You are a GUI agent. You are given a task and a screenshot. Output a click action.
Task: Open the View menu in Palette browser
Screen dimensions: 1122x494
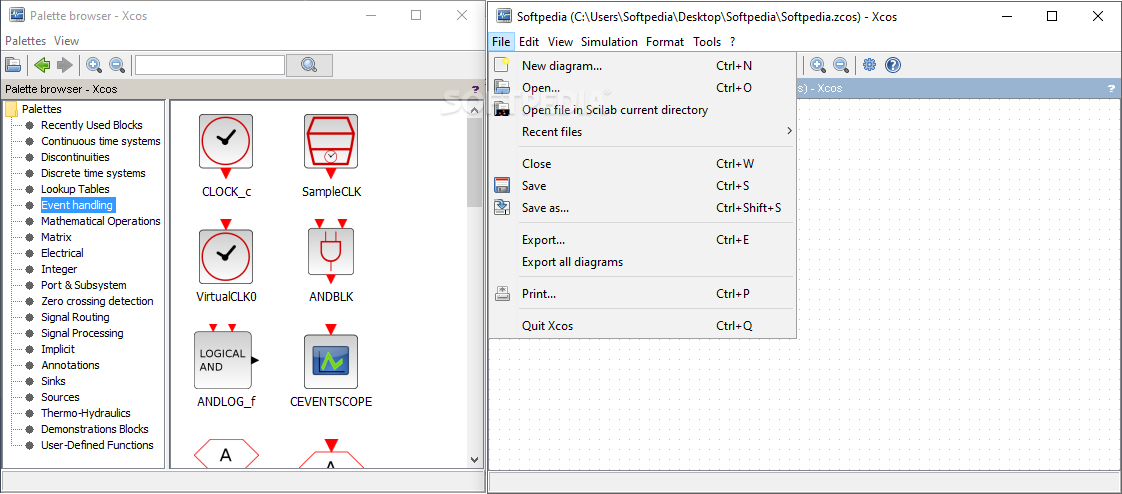[67, 41]
